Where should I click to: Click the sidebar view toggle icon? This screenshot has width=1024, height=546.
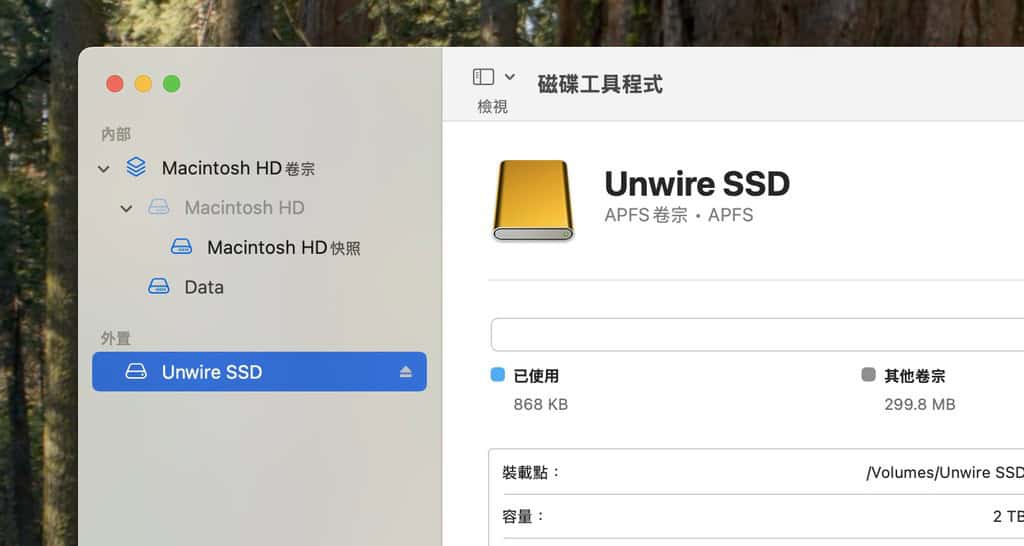click(484, 77)
